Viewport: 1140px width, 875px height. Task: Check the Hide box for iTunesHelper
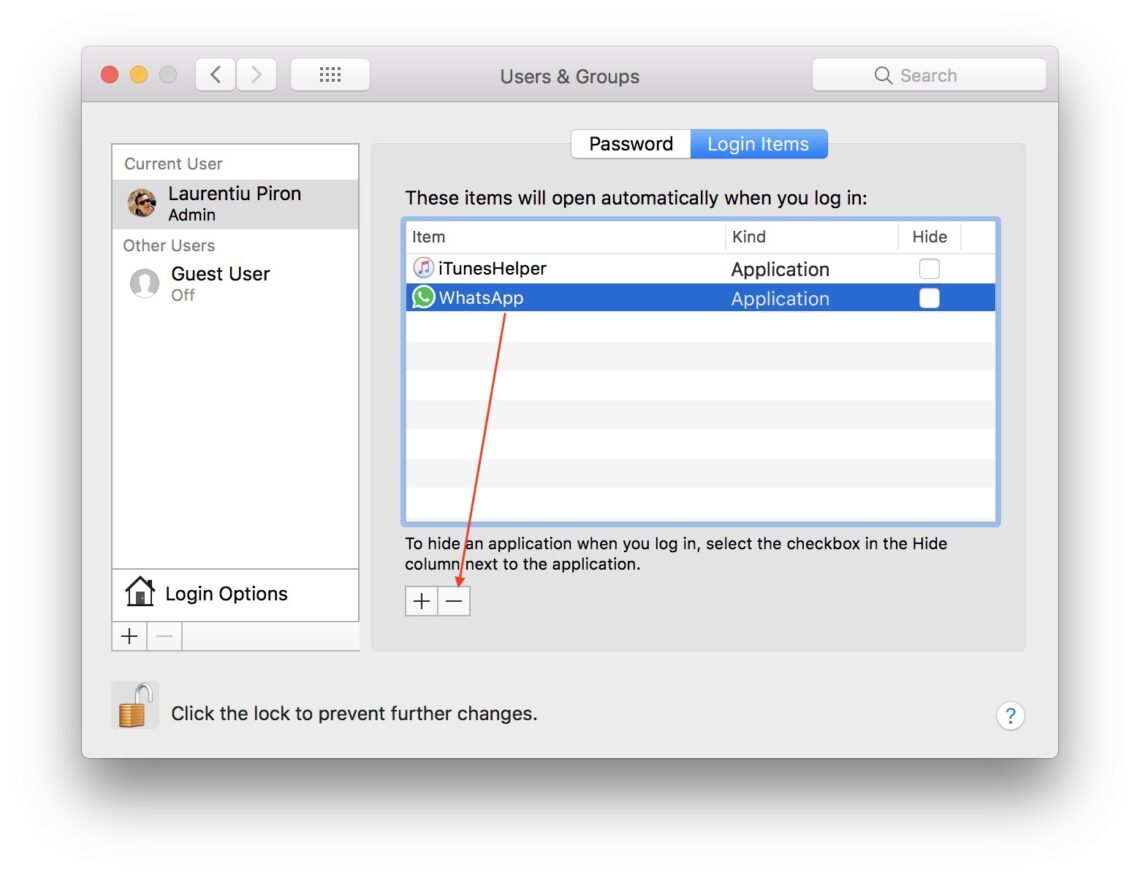[x=929, y=267]
